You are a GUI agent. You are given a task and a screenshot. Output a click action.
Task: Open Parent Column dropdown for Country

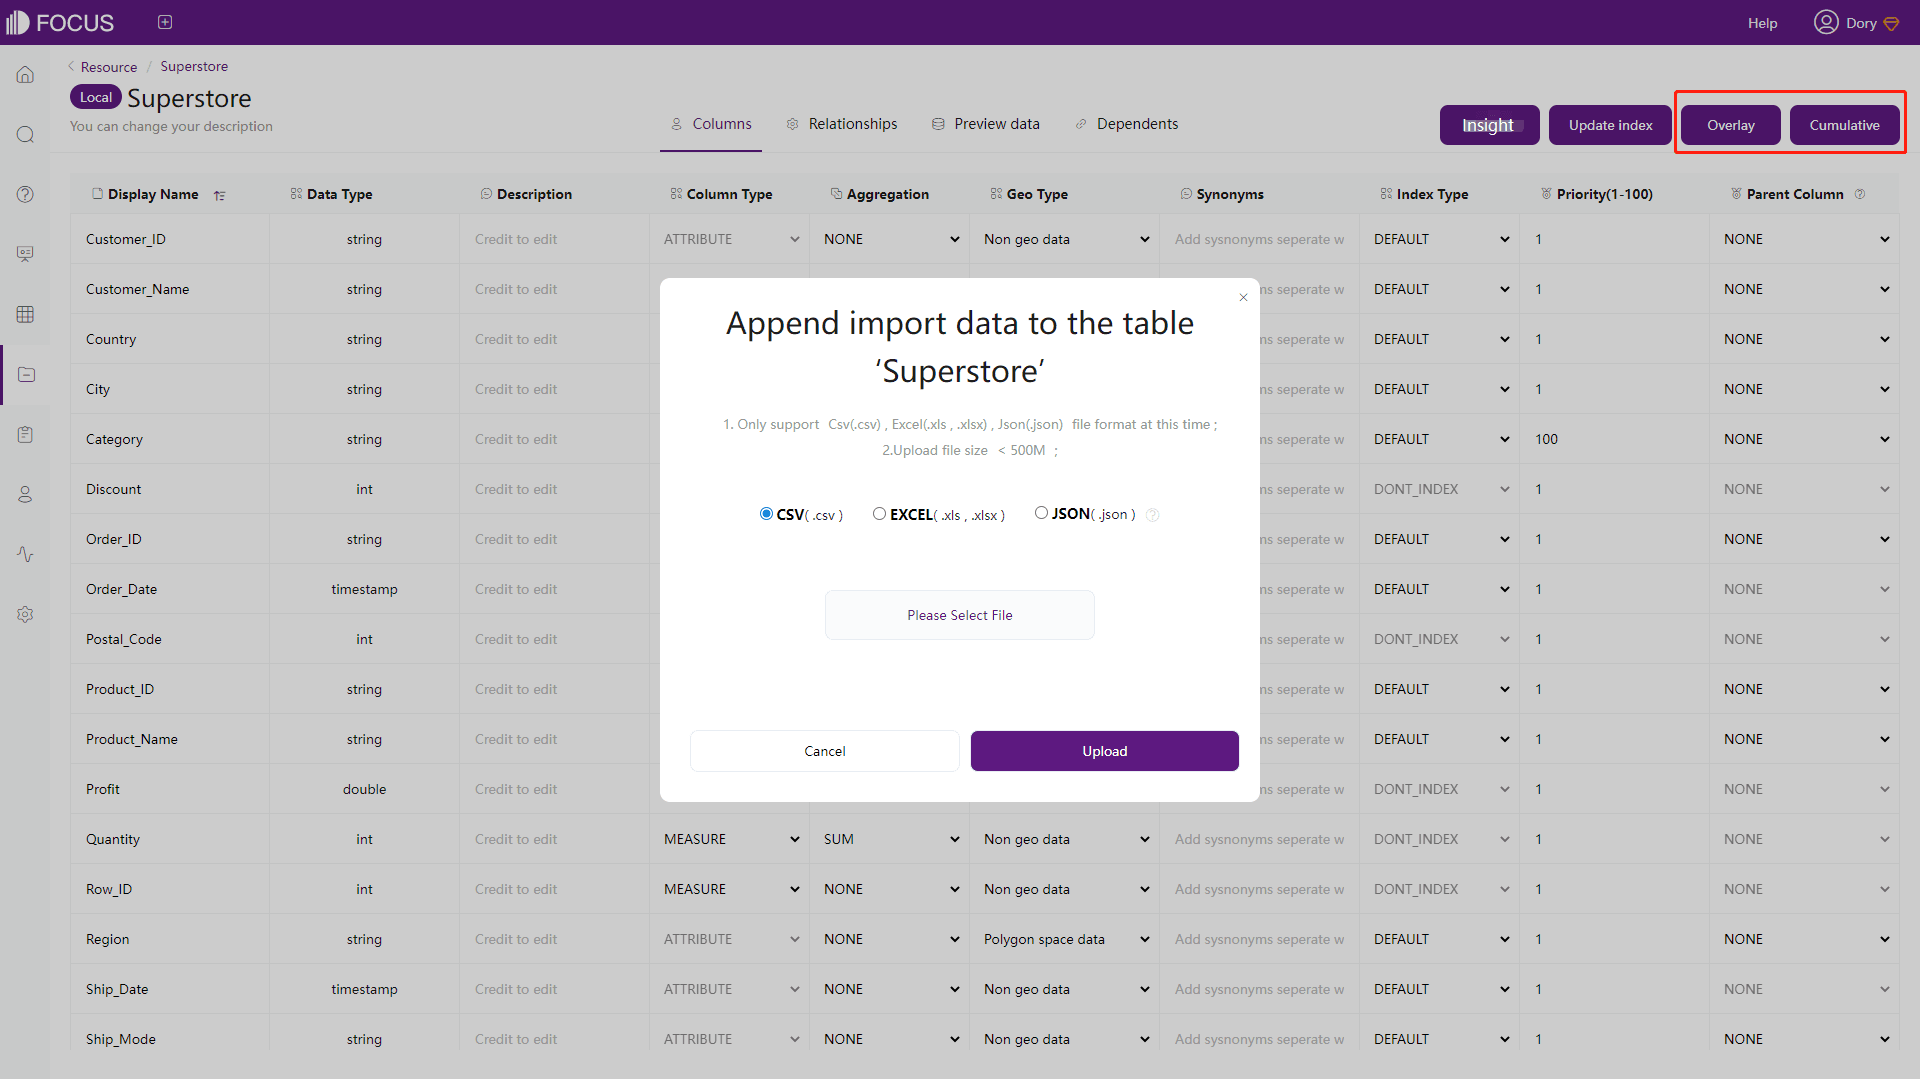click(1805, 339)
